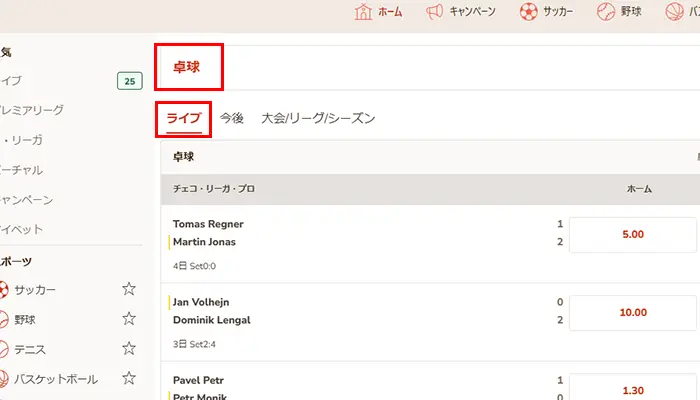Favorite サッカー with its star
Viewport: 700px width, 400px height.
129,289
